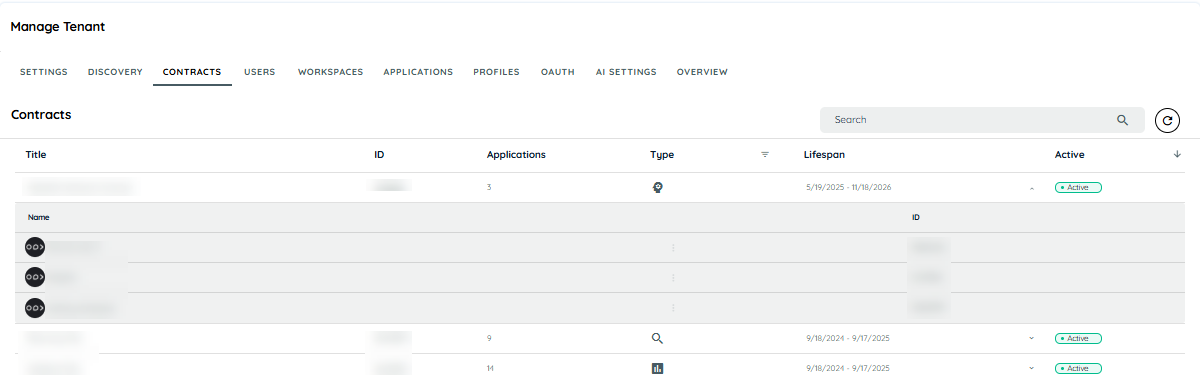Sort by the Lifespan column header
This screenshot has height=383, width=1200.
pyautogui.click(x=825, y=155)
